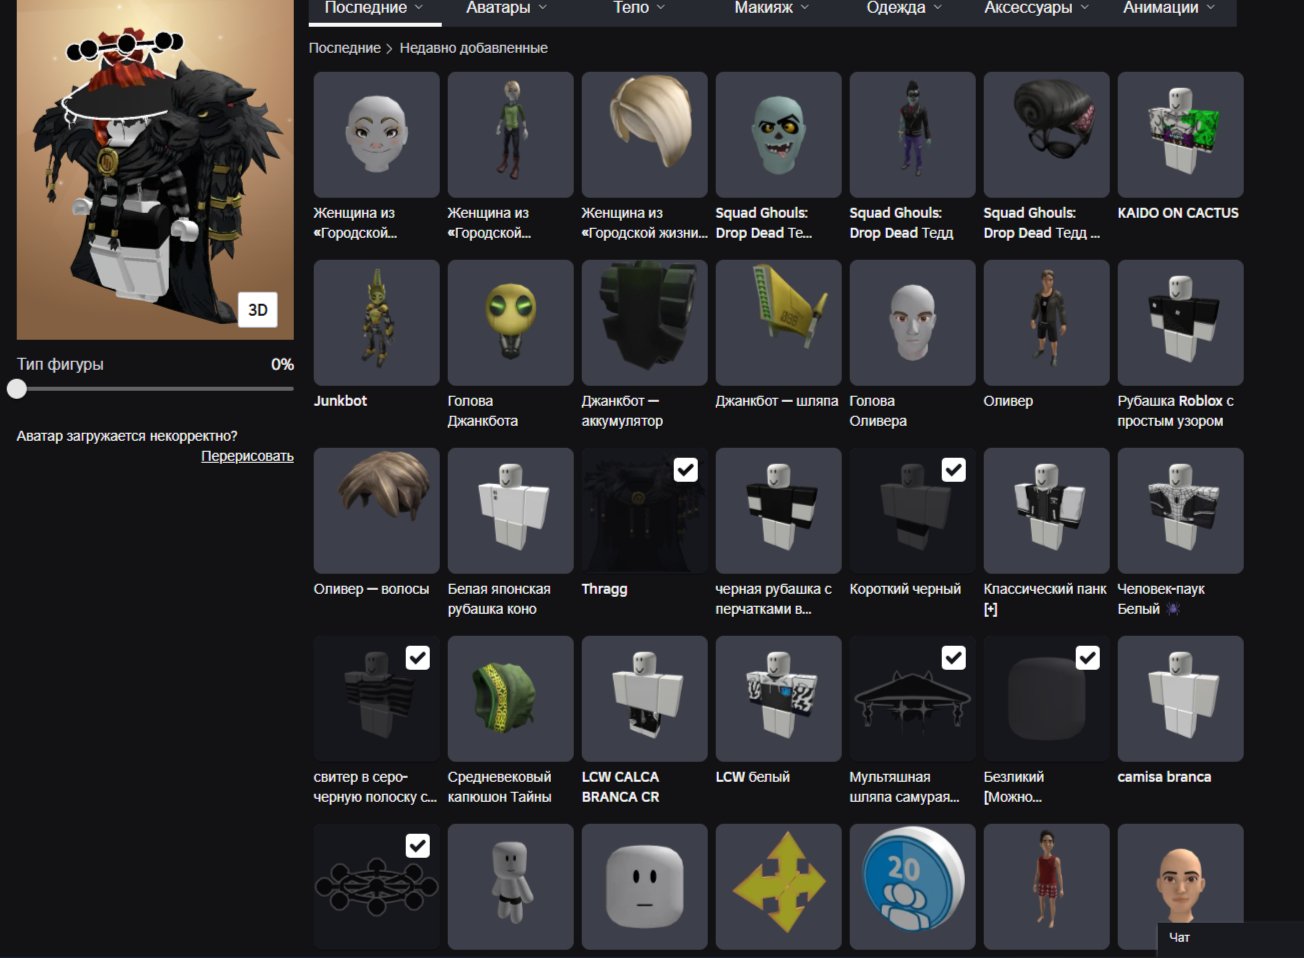Select the blue number 20 badge item

(912, 886)
